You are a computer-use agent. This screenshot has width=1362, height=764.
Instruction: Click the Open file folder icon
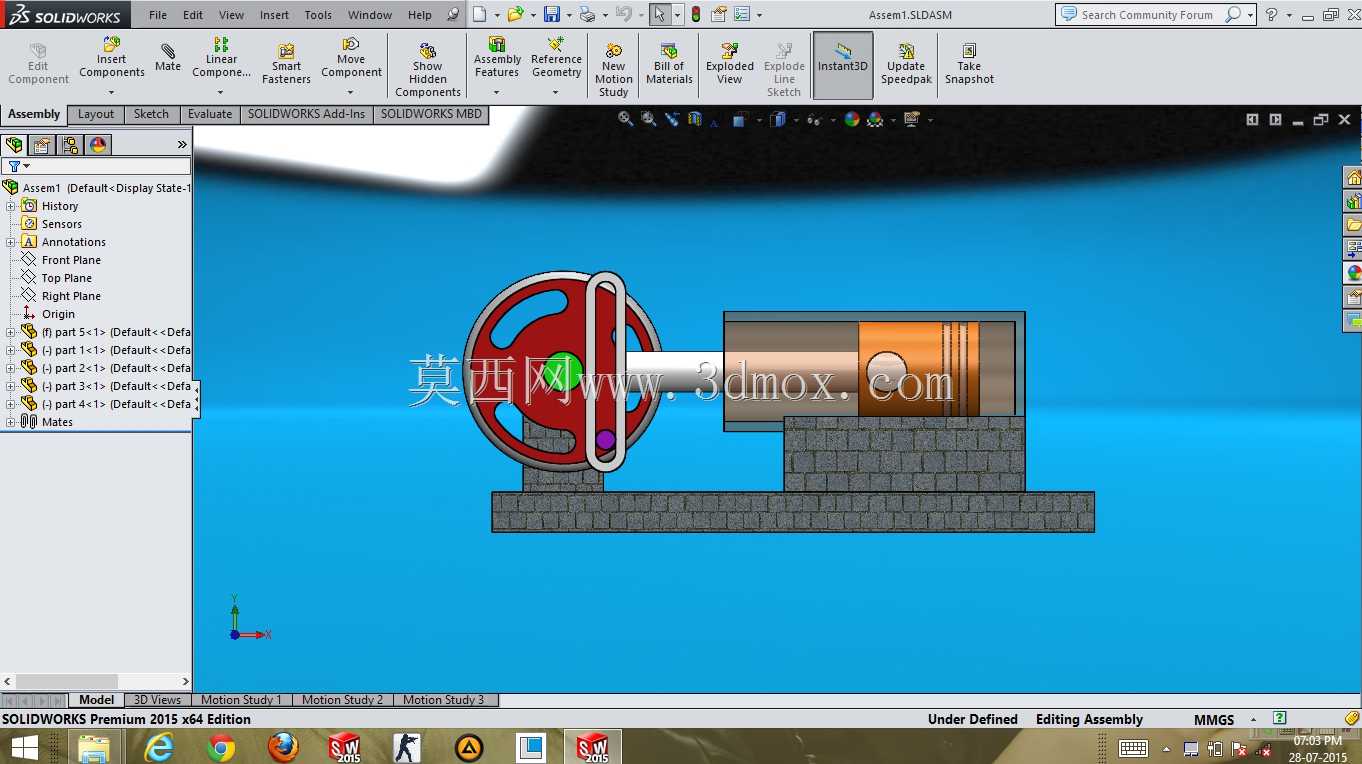[x=515, y=14]
